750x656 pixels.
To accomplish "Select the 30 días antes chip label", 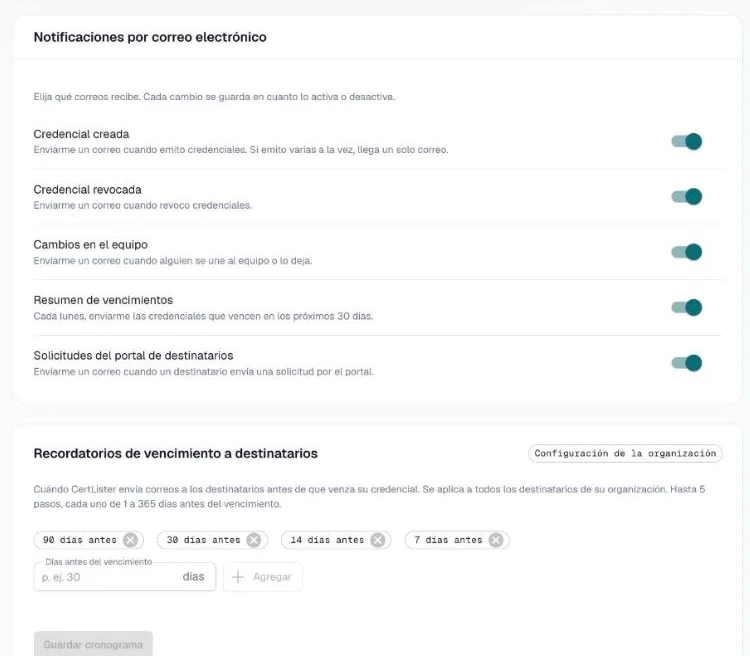I will click(x=203, y=540).
